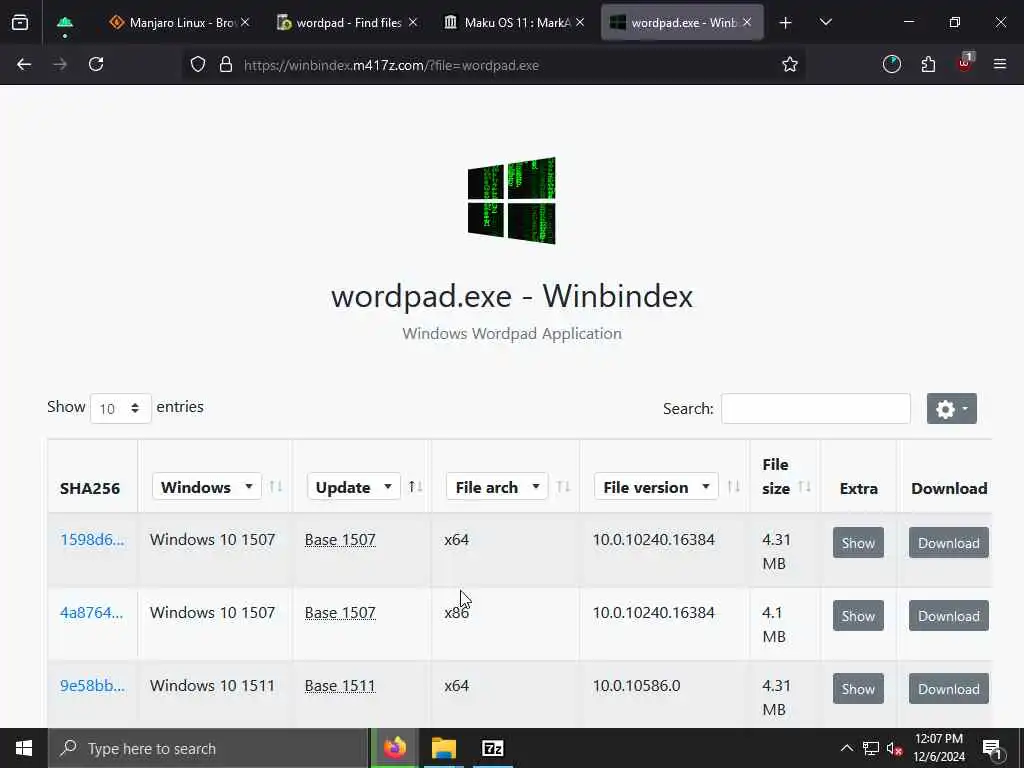Open the uBlock Origin extension icon
Screen dimensions: 1024x768
tap(965, 64)
